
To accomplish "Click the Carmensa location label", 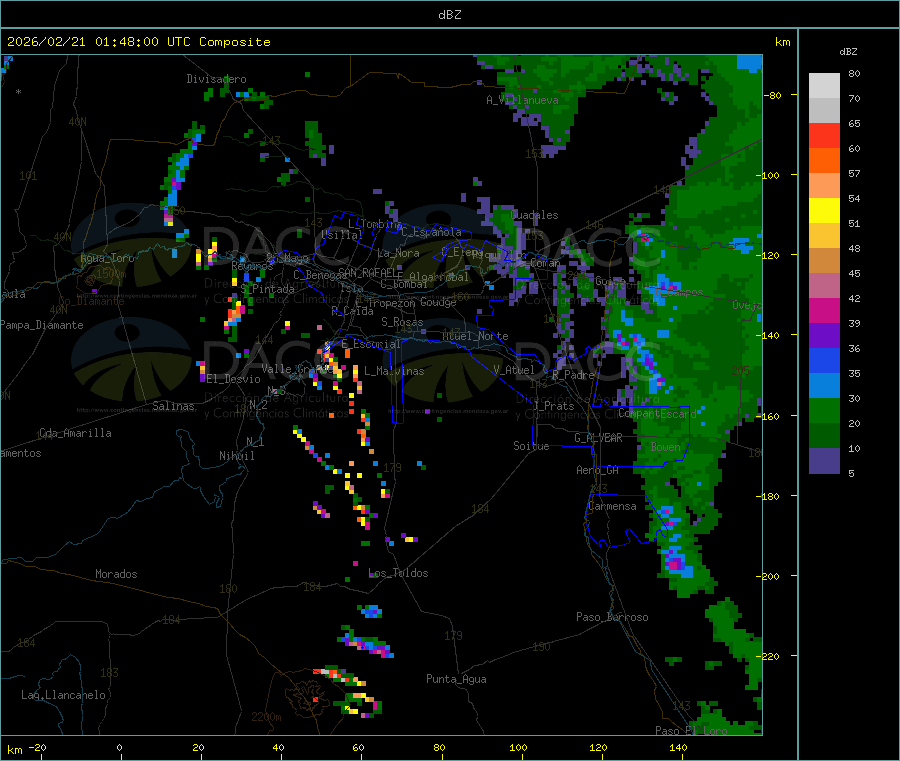I will point(612,506).
